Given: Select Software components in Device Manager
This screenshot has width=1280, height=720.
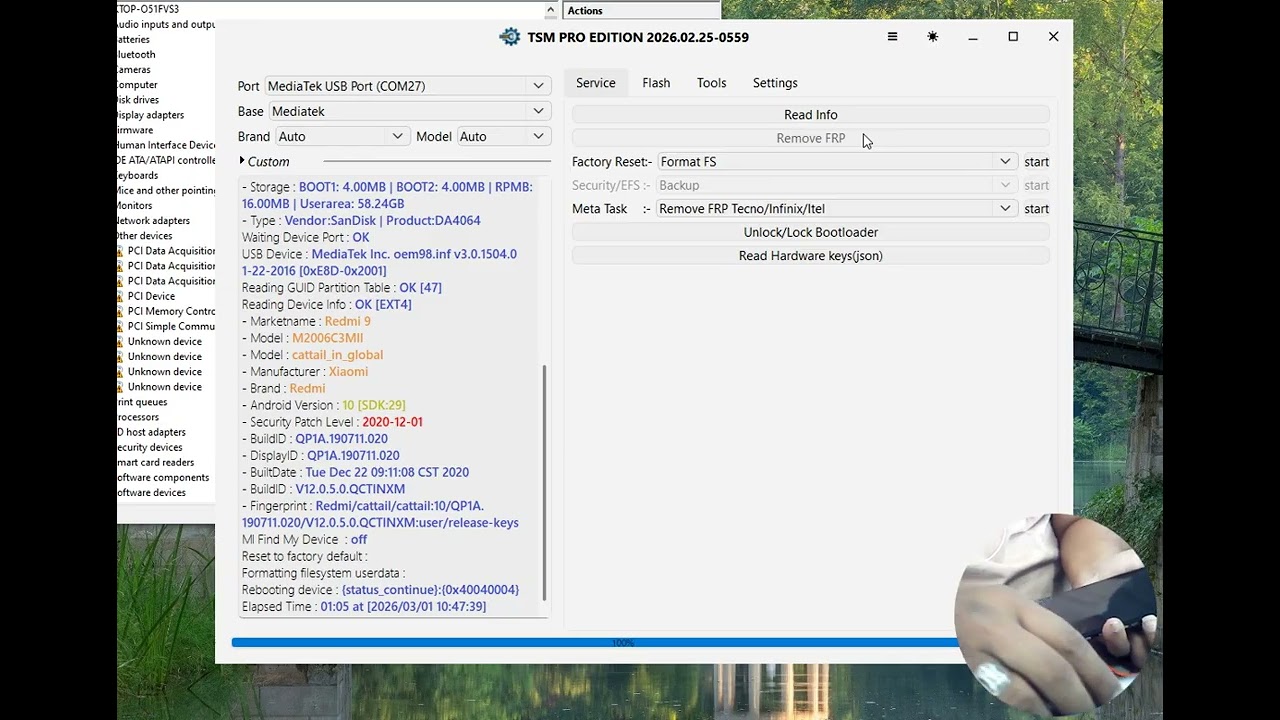Looking at the screenshot, I should click(163, 477).
